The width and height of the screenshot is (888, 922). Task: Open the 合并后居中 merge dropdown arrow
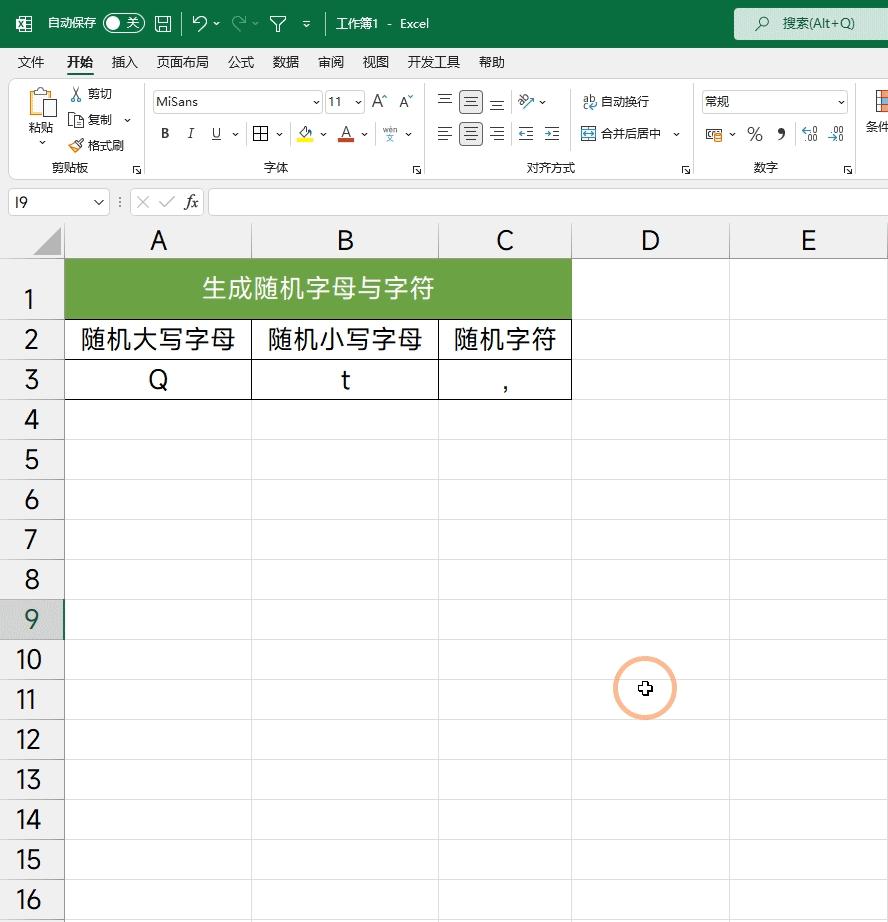pyautogui.click(x=676, y=134)
